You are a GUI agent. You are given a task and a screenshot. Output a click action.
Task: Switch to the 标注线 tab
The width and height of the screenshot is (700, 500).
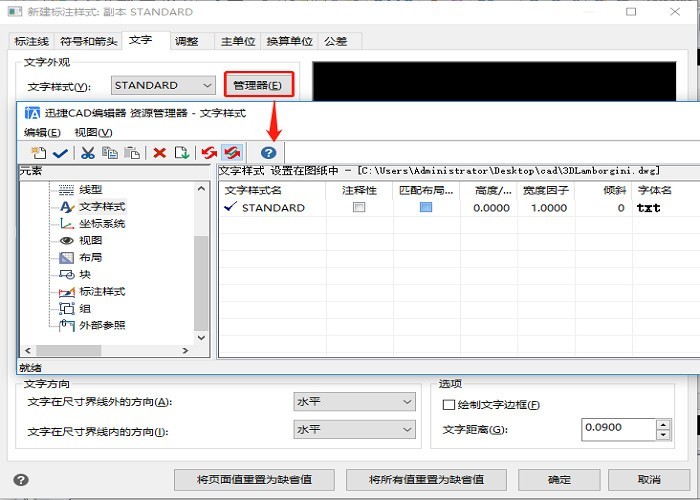[31, 42]
